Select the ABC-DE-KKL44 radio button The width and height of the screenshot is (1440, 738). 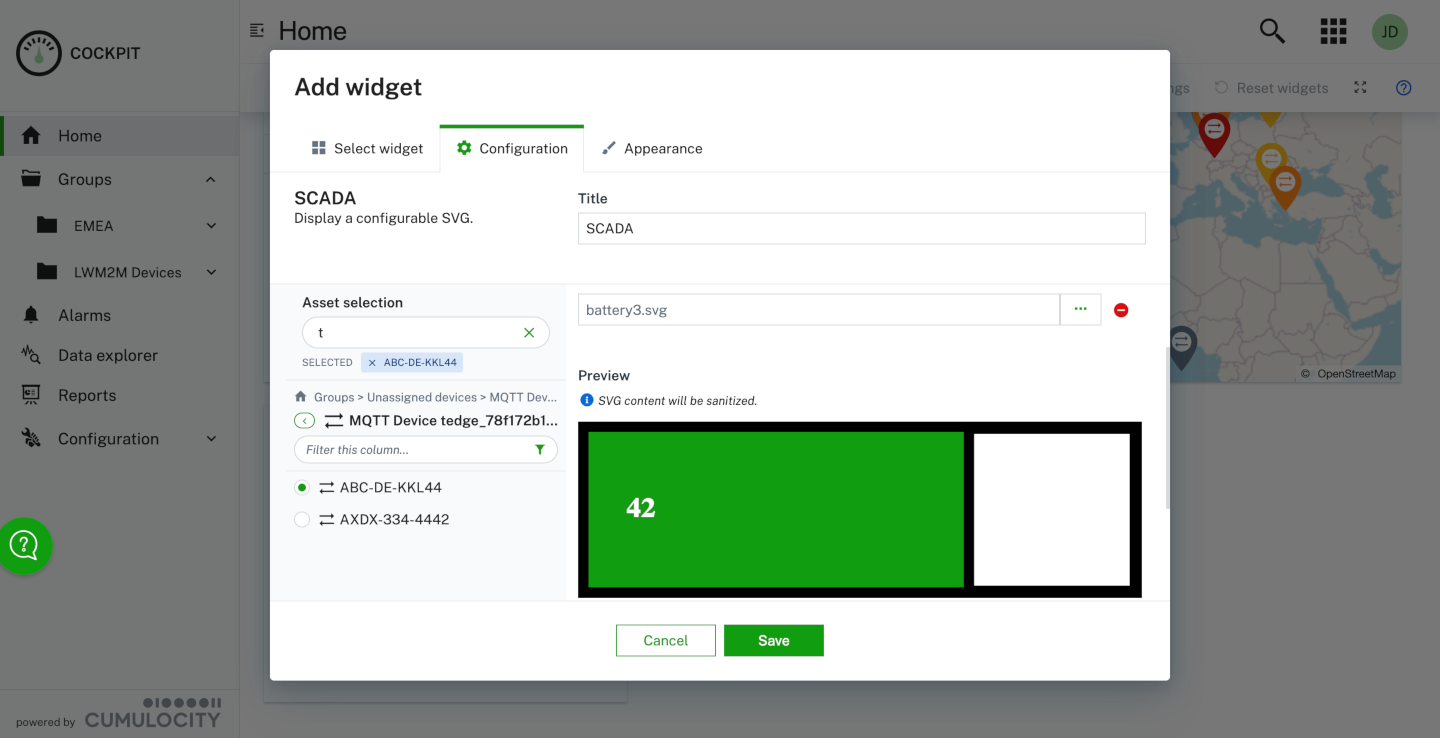tap(302, 488)
